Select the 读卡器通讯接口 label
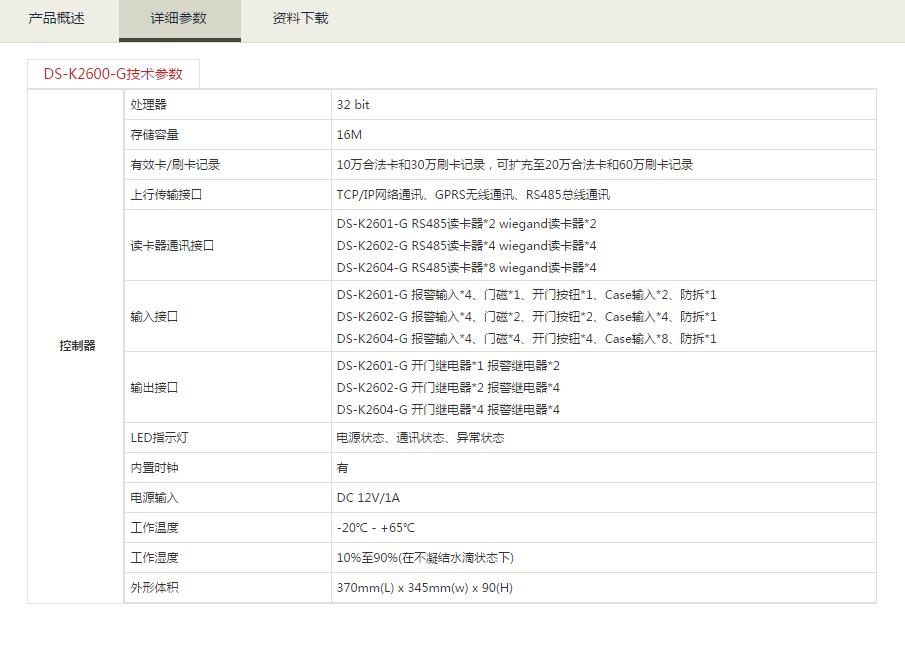Screen dimensions: 905x648 [x=172, y=246]
